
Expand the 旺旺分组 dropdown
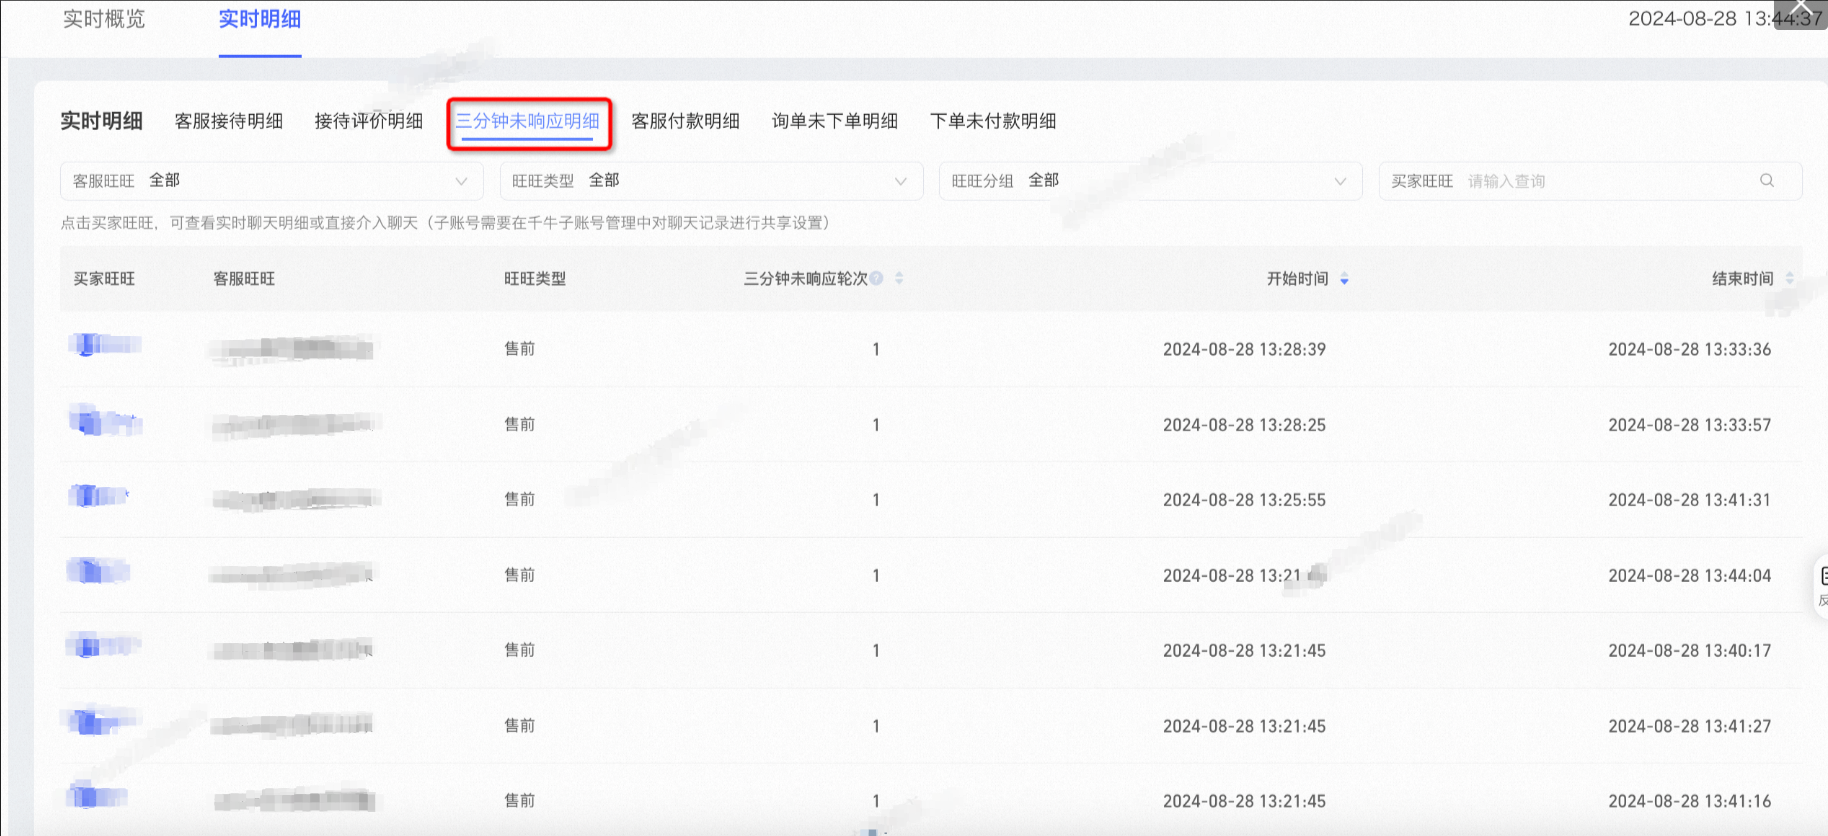click(1150, 181)
